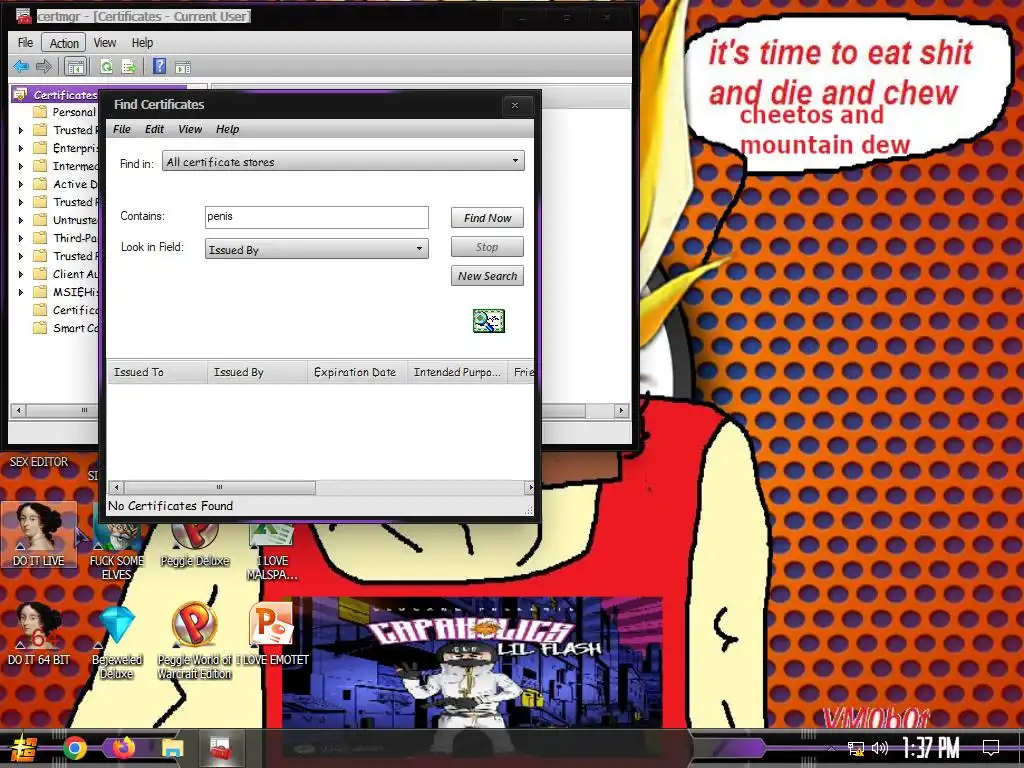This screenshot has width=1024, height=768.
Task: Click certmgr right scroll arrow
Action: pos(621,410)
